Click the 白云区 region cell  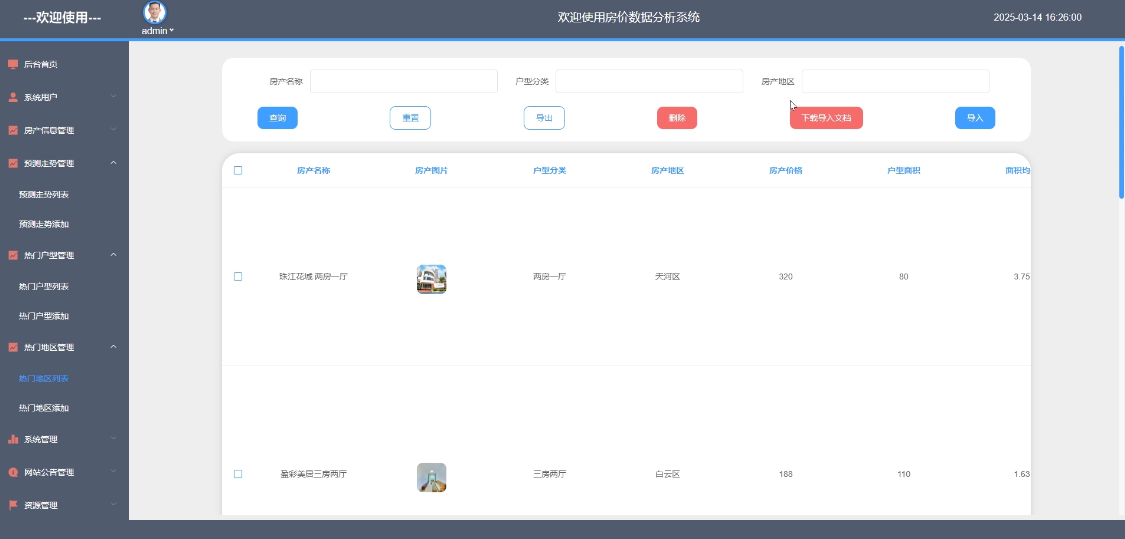click(x=667, y=474)
